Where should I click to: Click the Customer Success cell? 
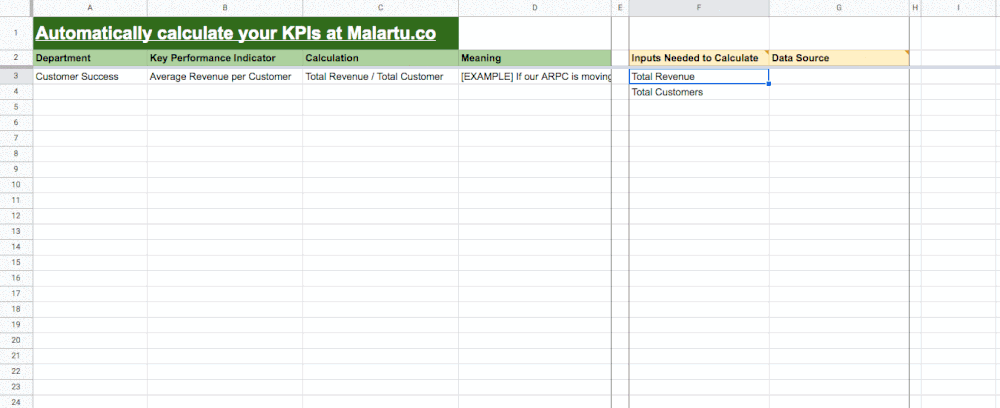click(x=90, y=76)
